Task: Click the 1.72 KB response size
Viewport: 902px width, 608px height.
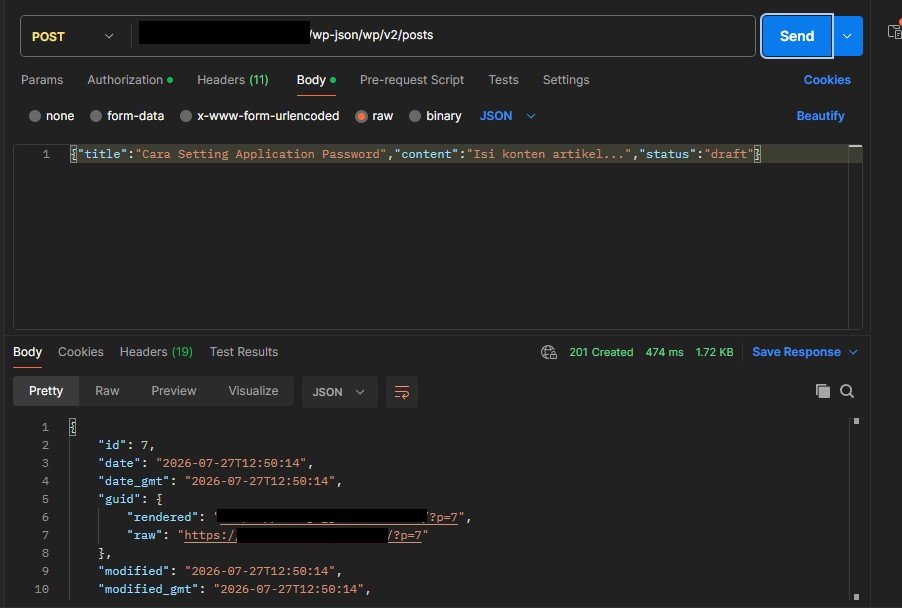Action: click(x=714, y=352)
